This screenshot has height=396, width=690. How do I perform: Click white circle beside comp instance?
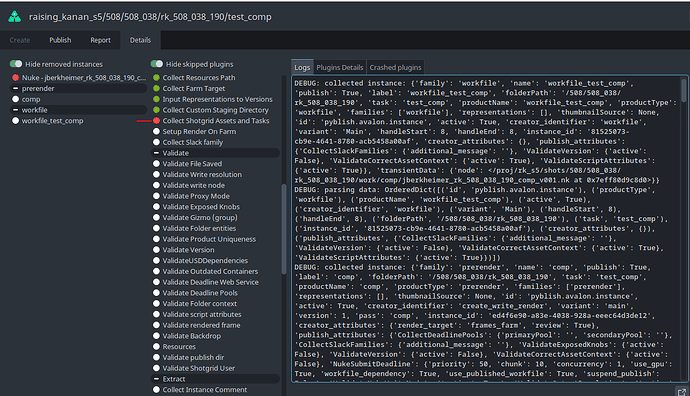[x=15, y=99]
